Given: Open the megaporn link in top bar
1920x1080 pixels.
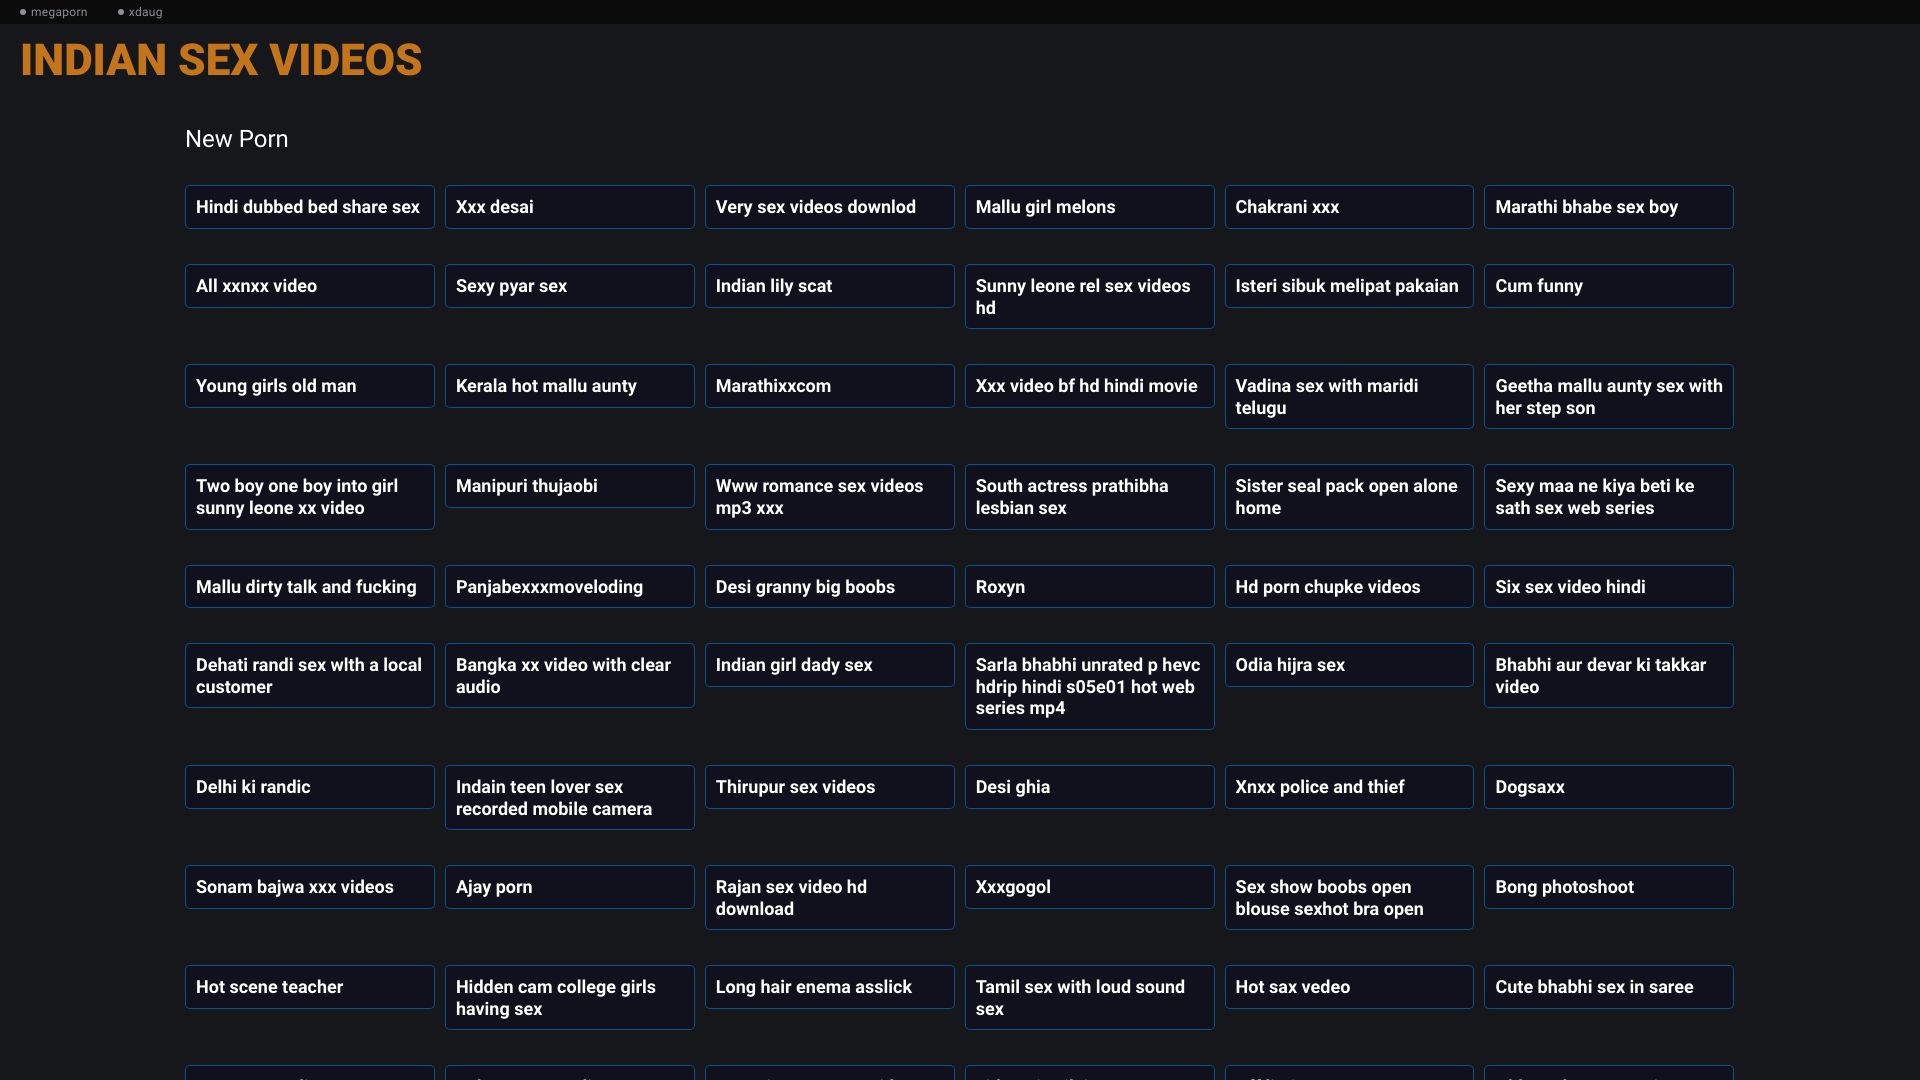Looking at the screenshot, I should point(54,12).
